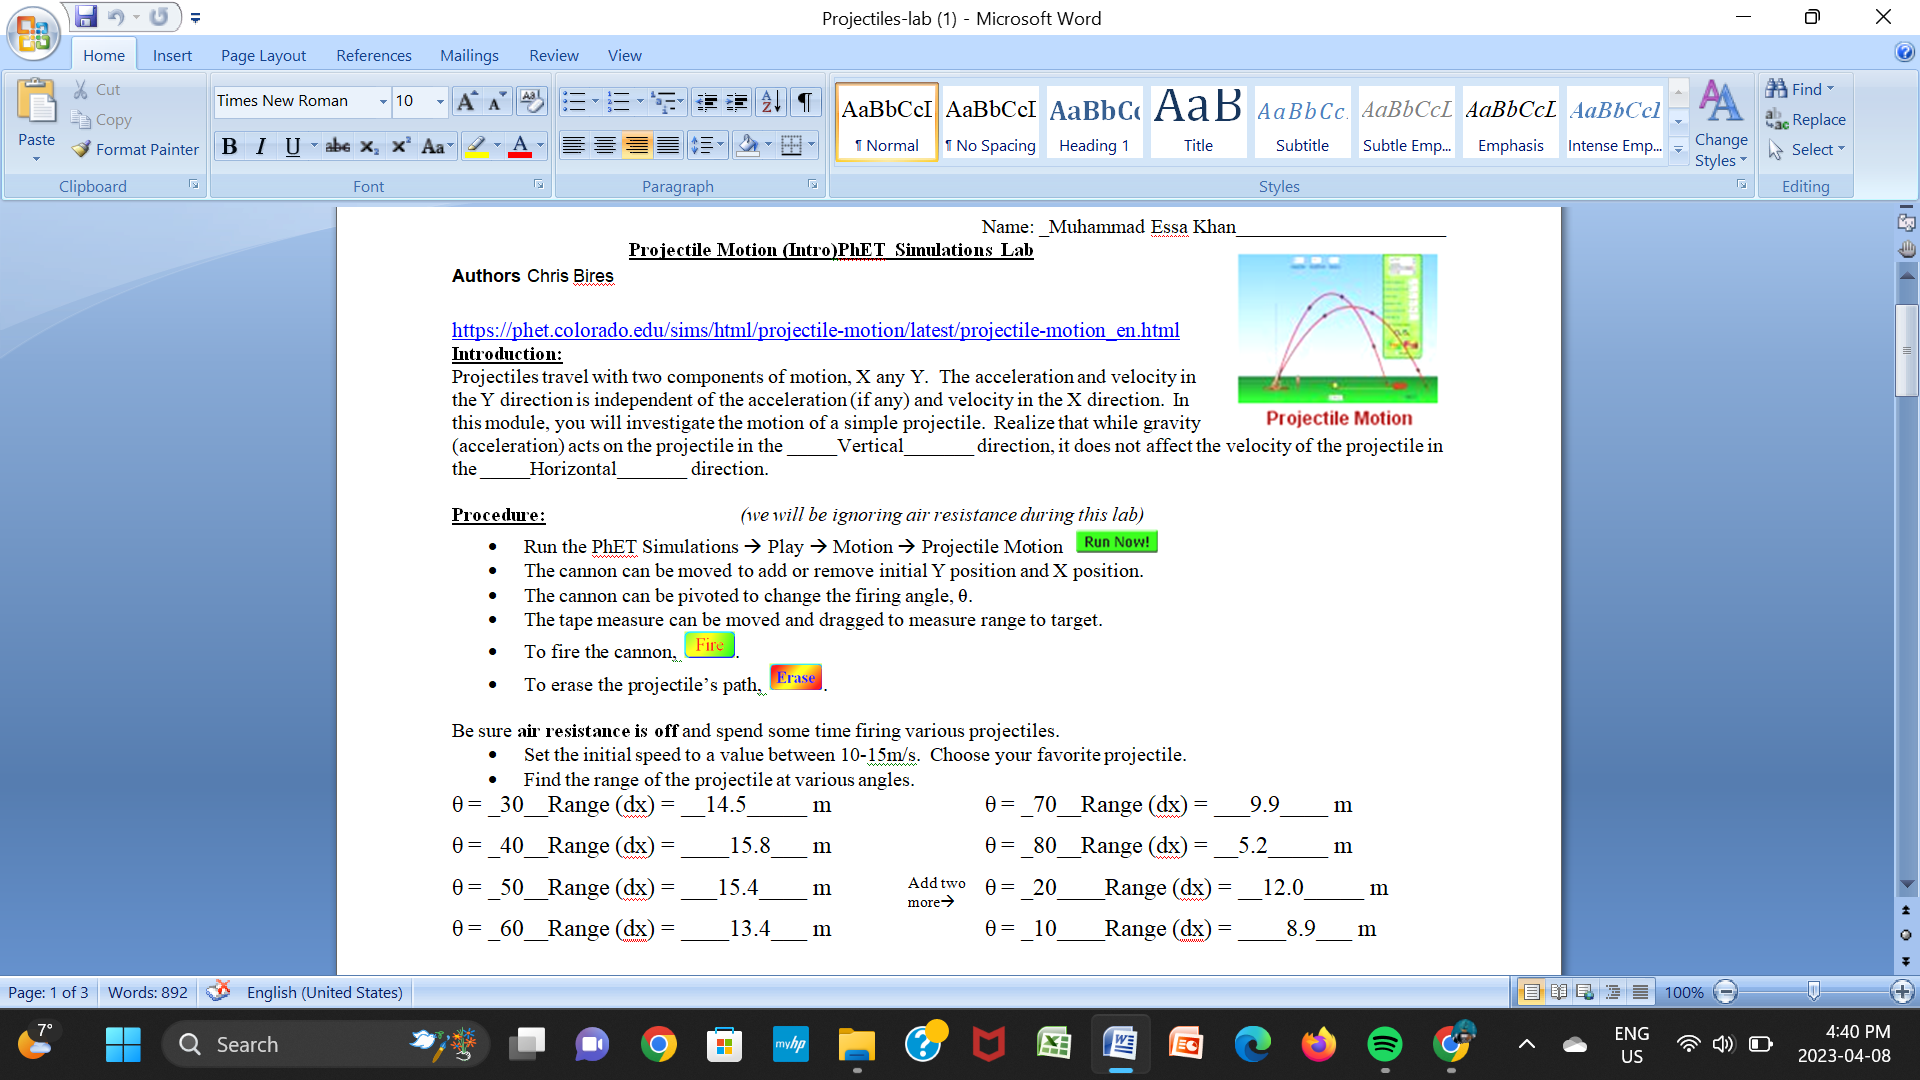Switch to the Mailings ribbon tab
Screen dimensions: 1920x1080
point(469,55)
